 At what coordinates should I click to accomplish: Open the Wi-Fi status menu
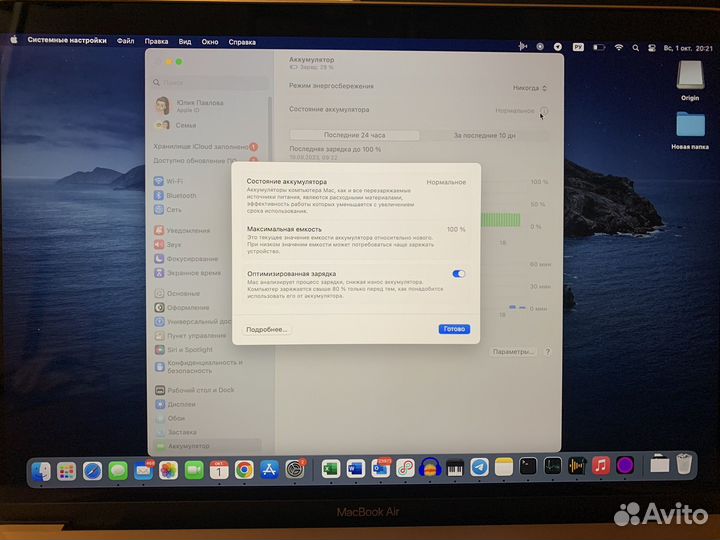[x=619, y=47]
